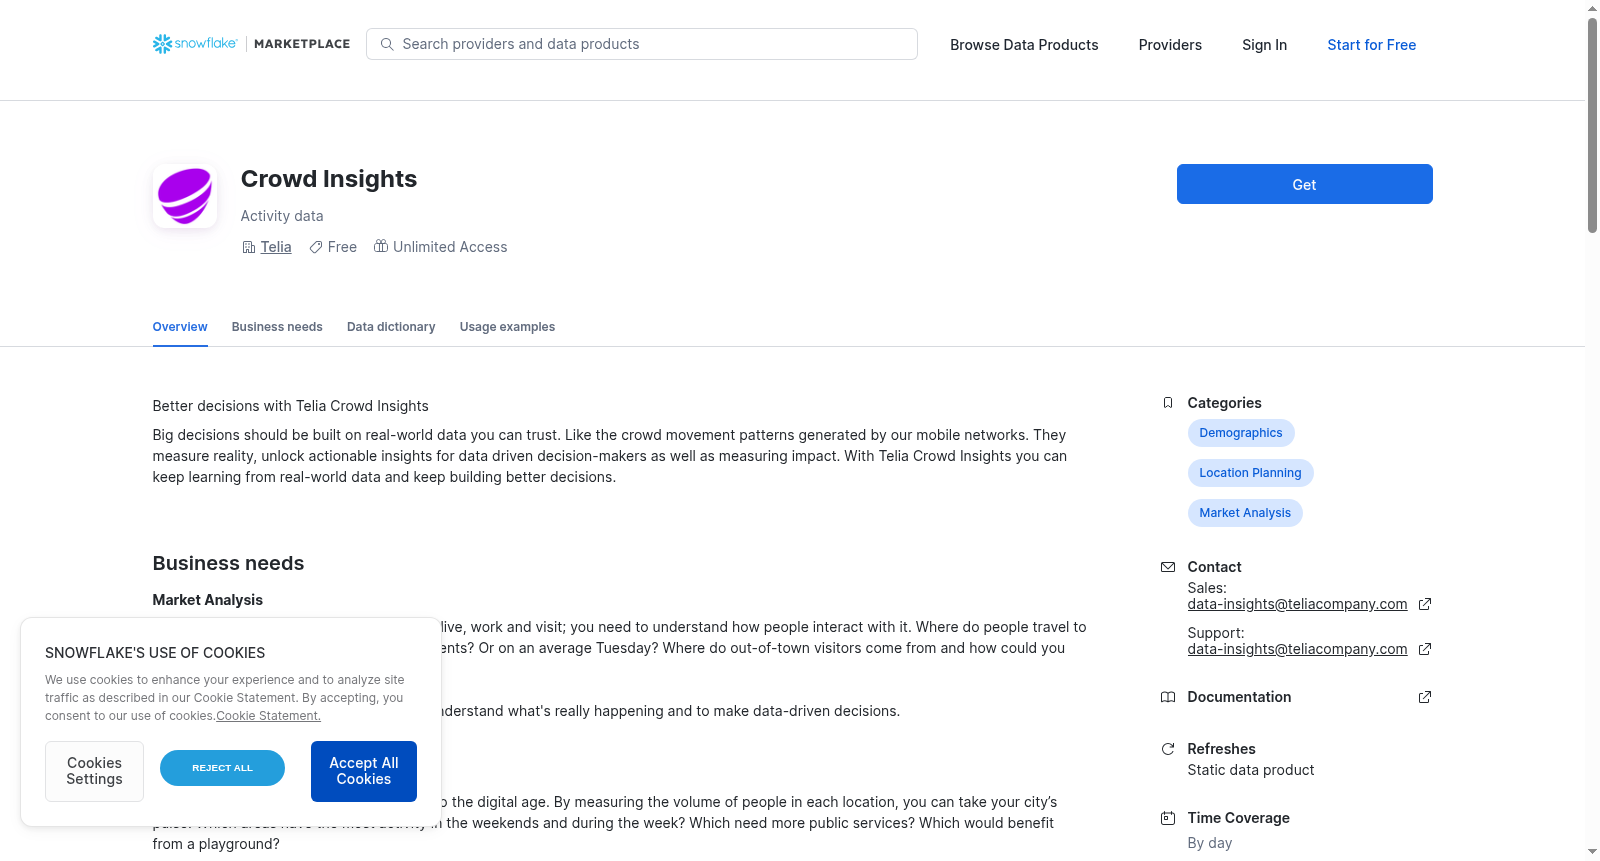Click 'Better decisions with Telia Crowd Insights' text

pos(290,406)
